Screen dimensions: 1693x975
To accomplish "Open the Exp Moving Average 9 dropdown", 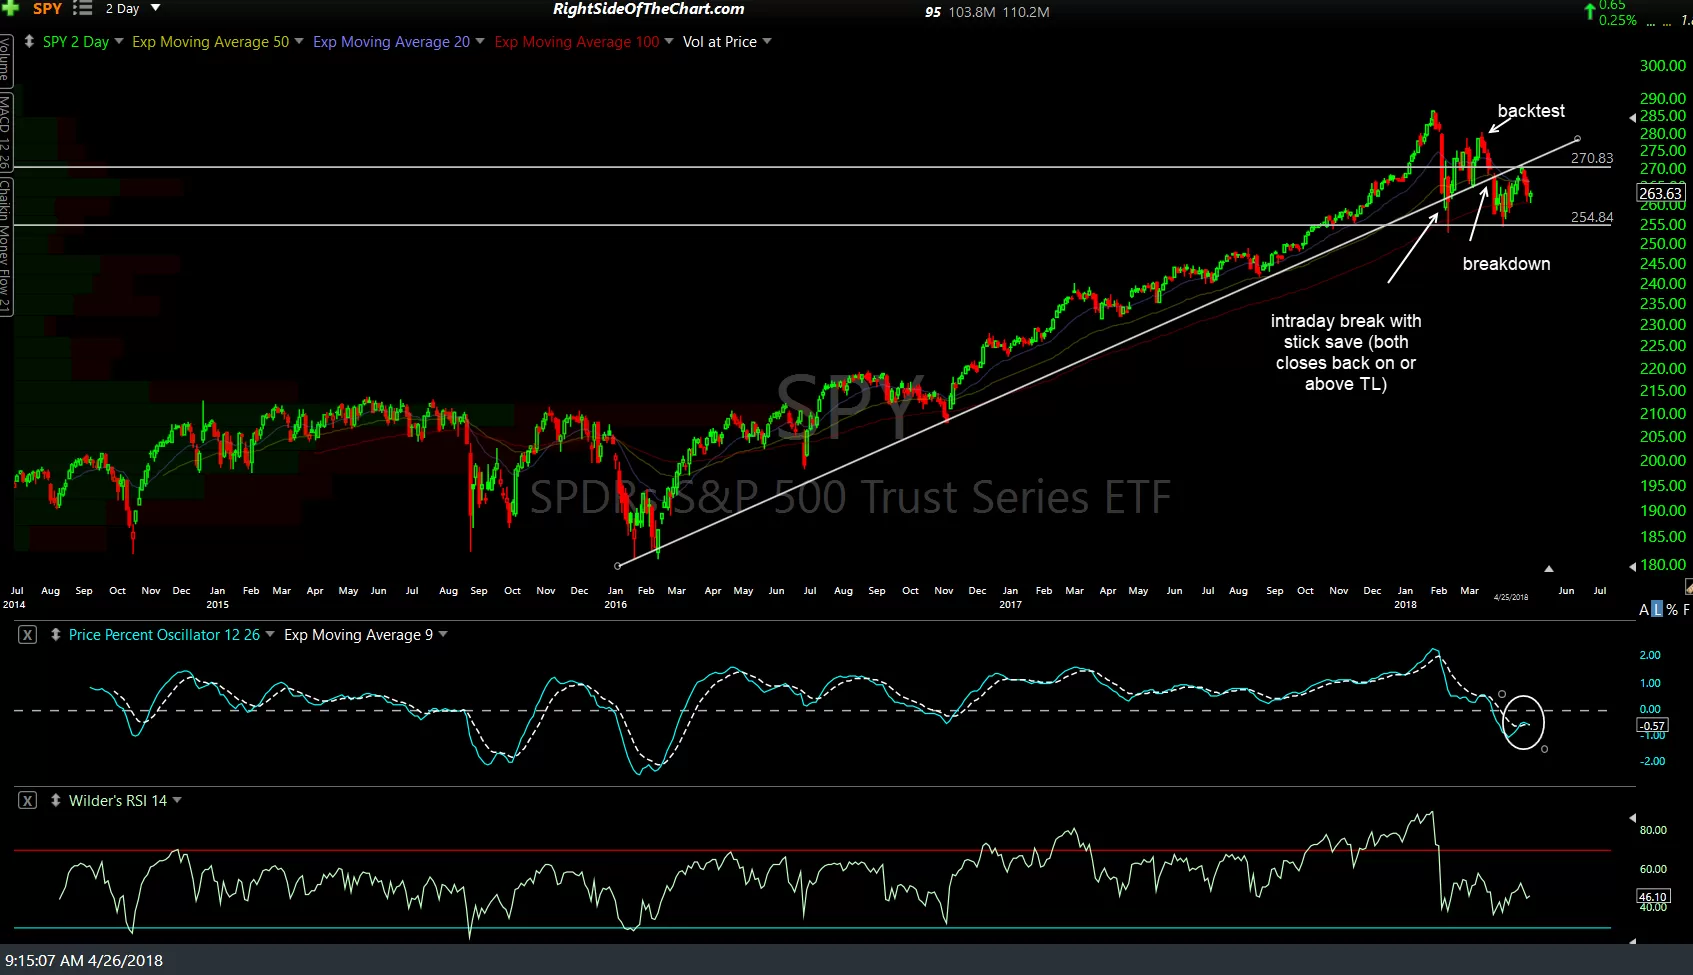I will click(x=443, y=634).
